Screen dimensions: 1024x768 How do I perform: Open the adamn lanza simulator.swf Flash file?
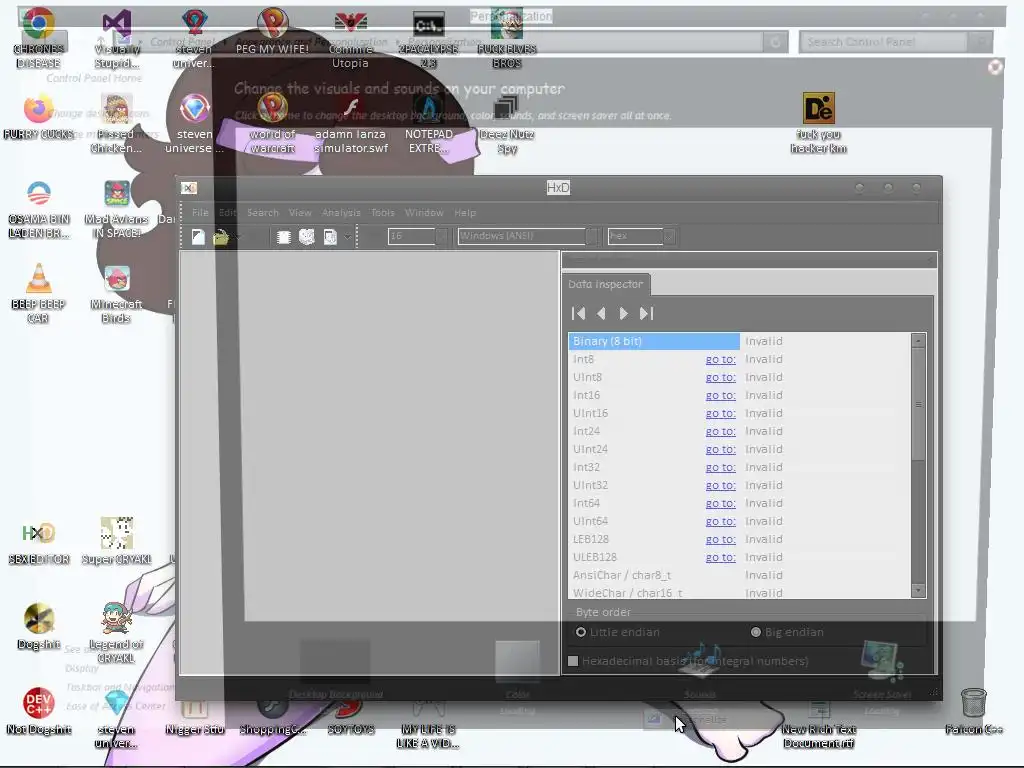351,123
